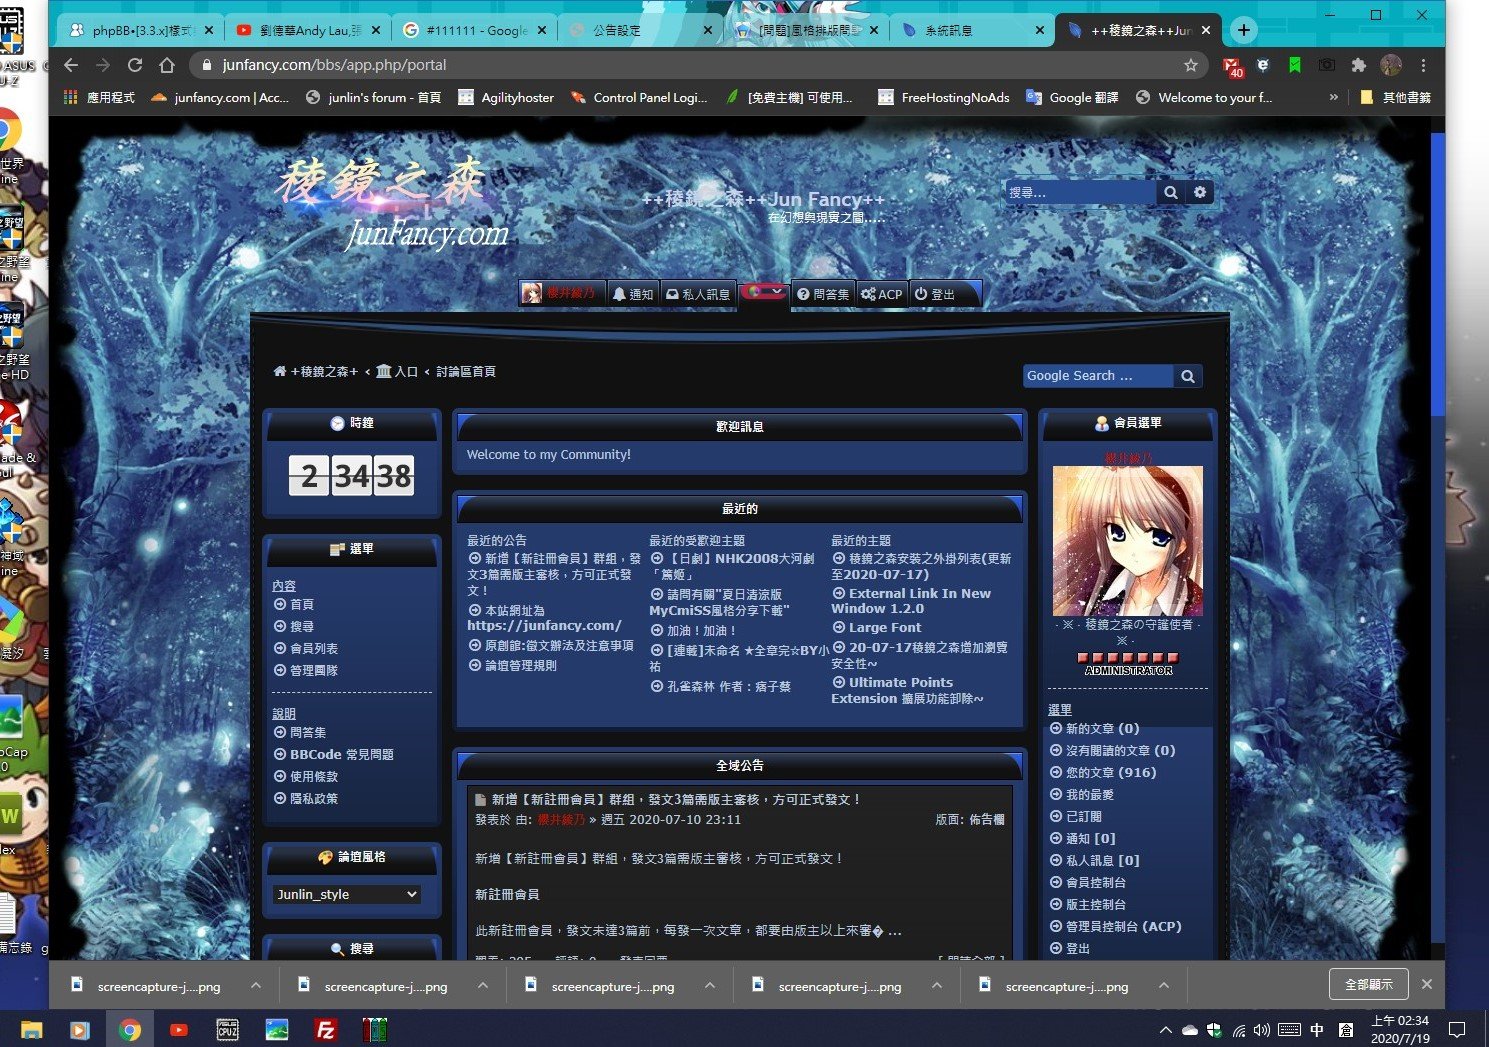Screen dimensions: 1489x1047
Task: Switch to the [問題]風格排版問題 tab
Action: click(x=807, y=31)
